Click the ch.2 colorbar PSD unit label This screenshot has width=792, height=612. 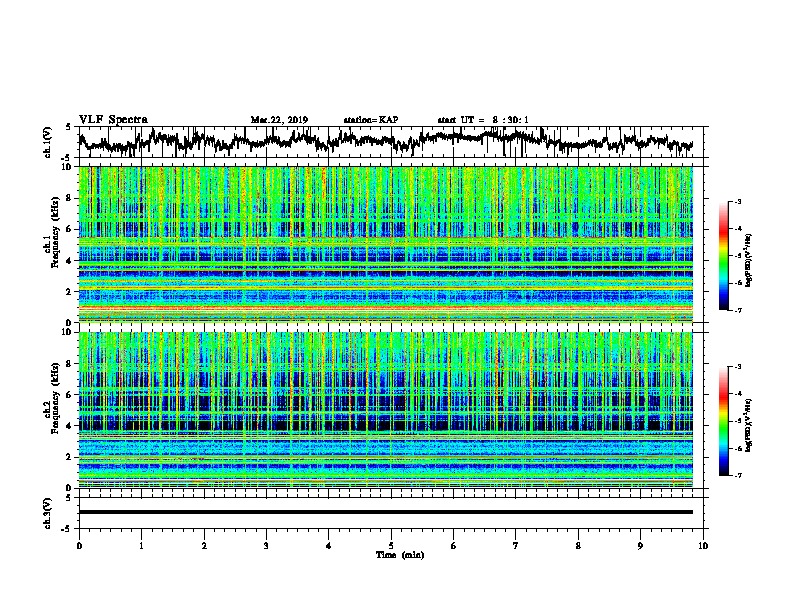pyautogui.click(x=748, y=425)
